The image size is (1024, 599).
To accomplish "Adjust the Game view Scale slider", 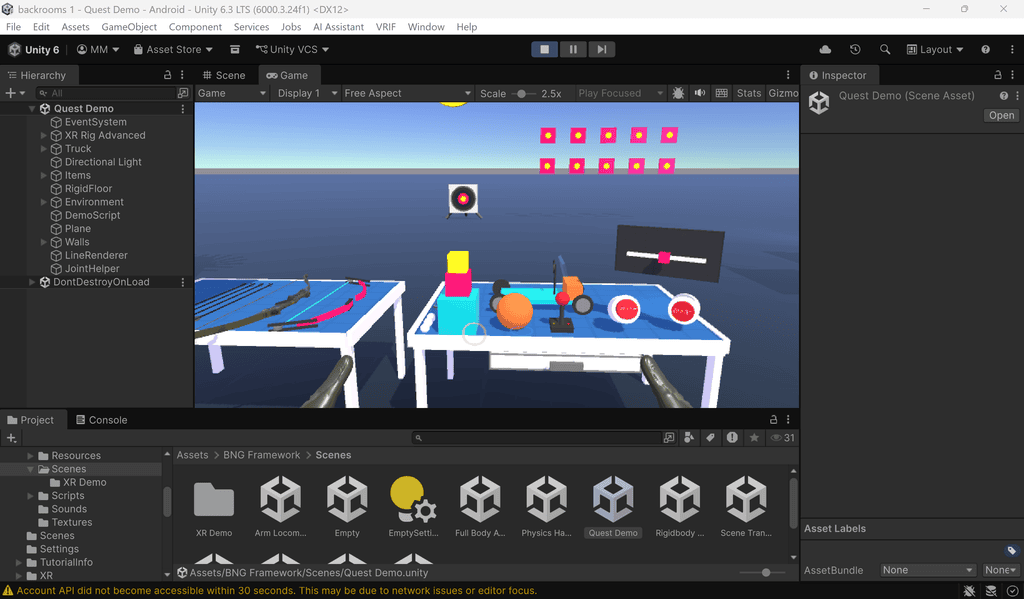I will [522, 93].
